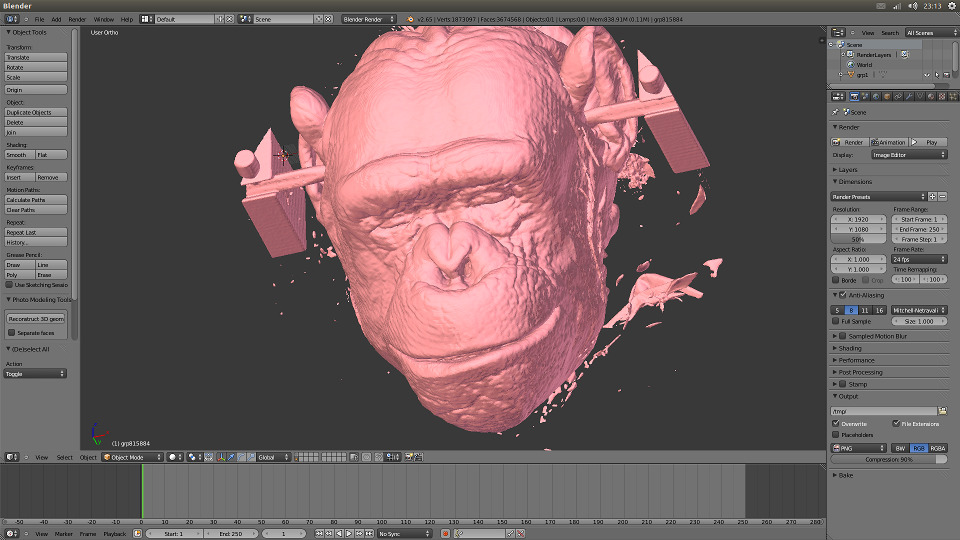The image size is (960, 540).
Task: Open the network signal indicator
Action: (897, 6)
